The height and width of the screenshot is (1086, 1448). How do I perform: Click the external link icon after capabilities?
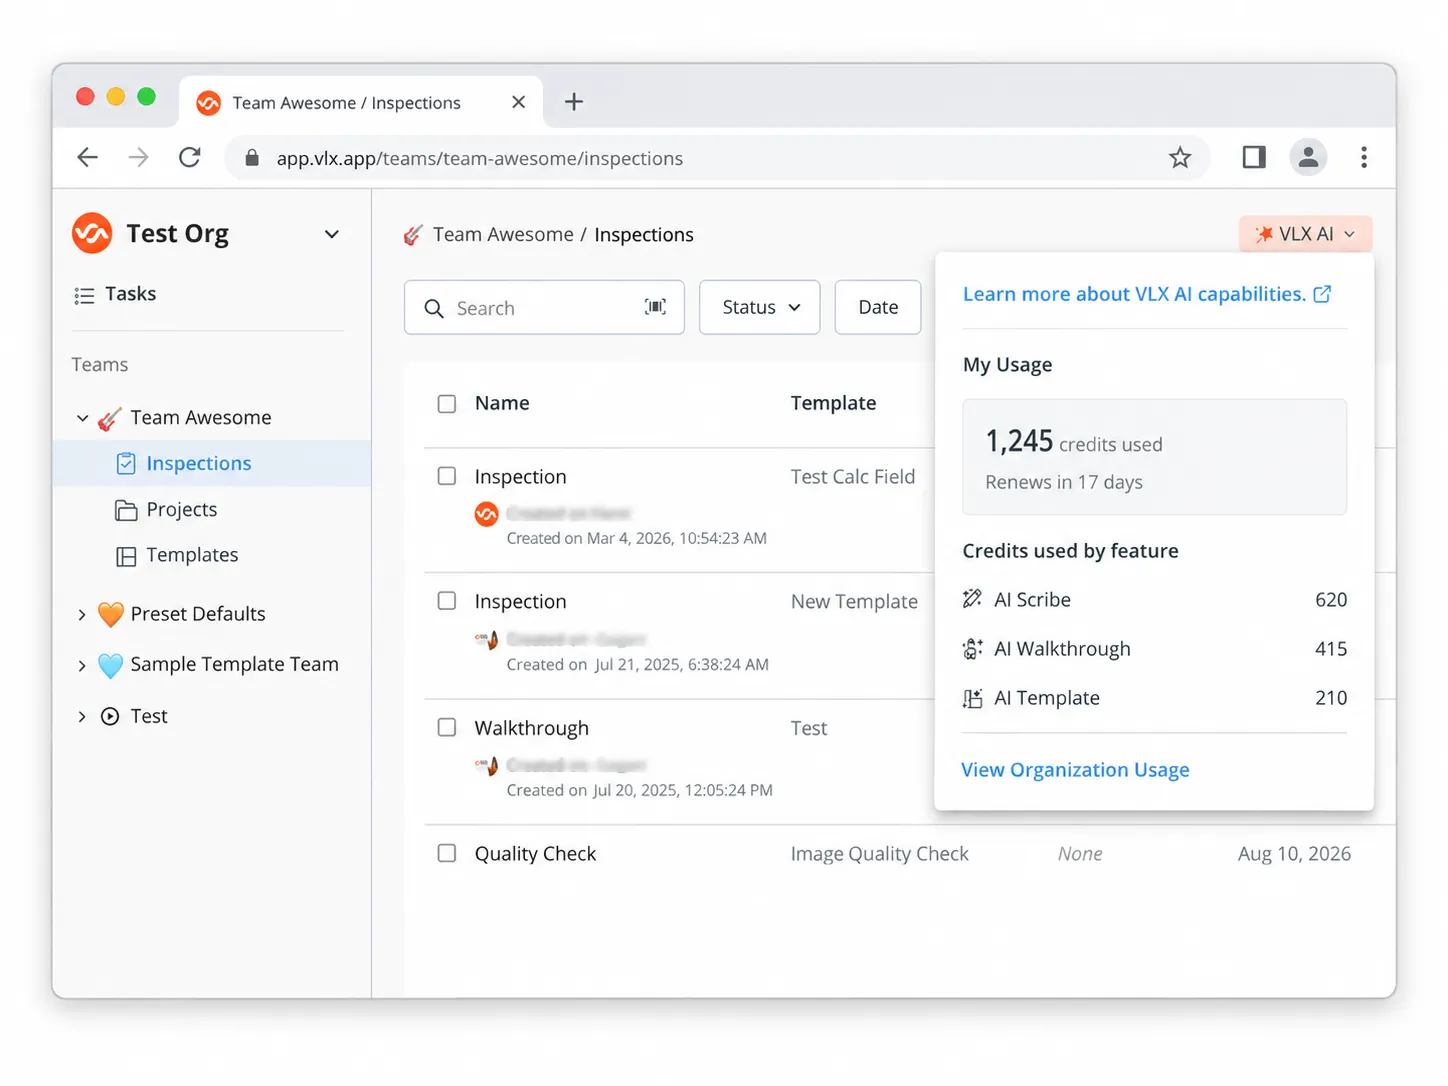pos(1322,294)
